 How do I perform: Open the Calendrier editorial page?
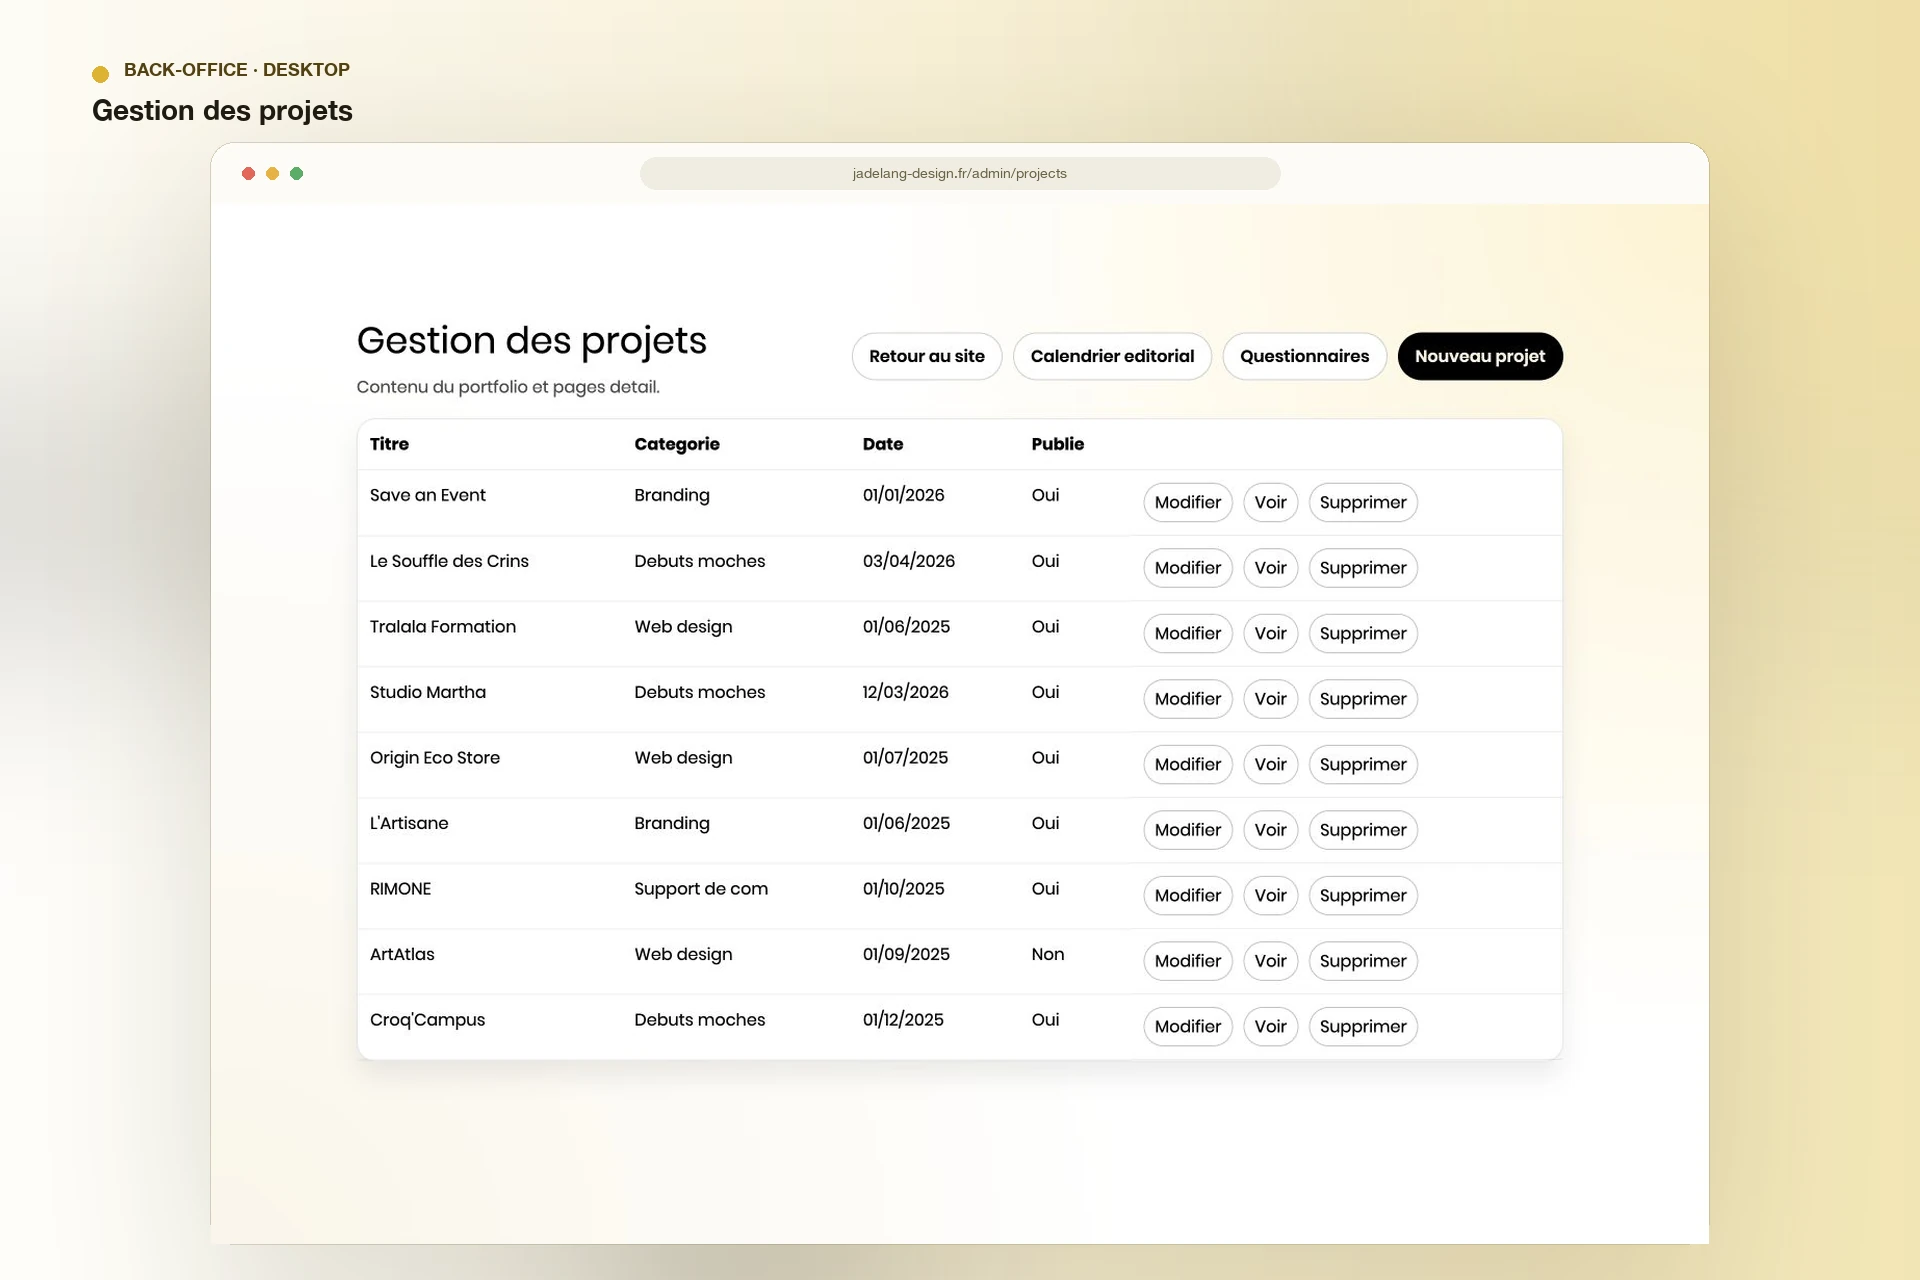(1112, 356)
